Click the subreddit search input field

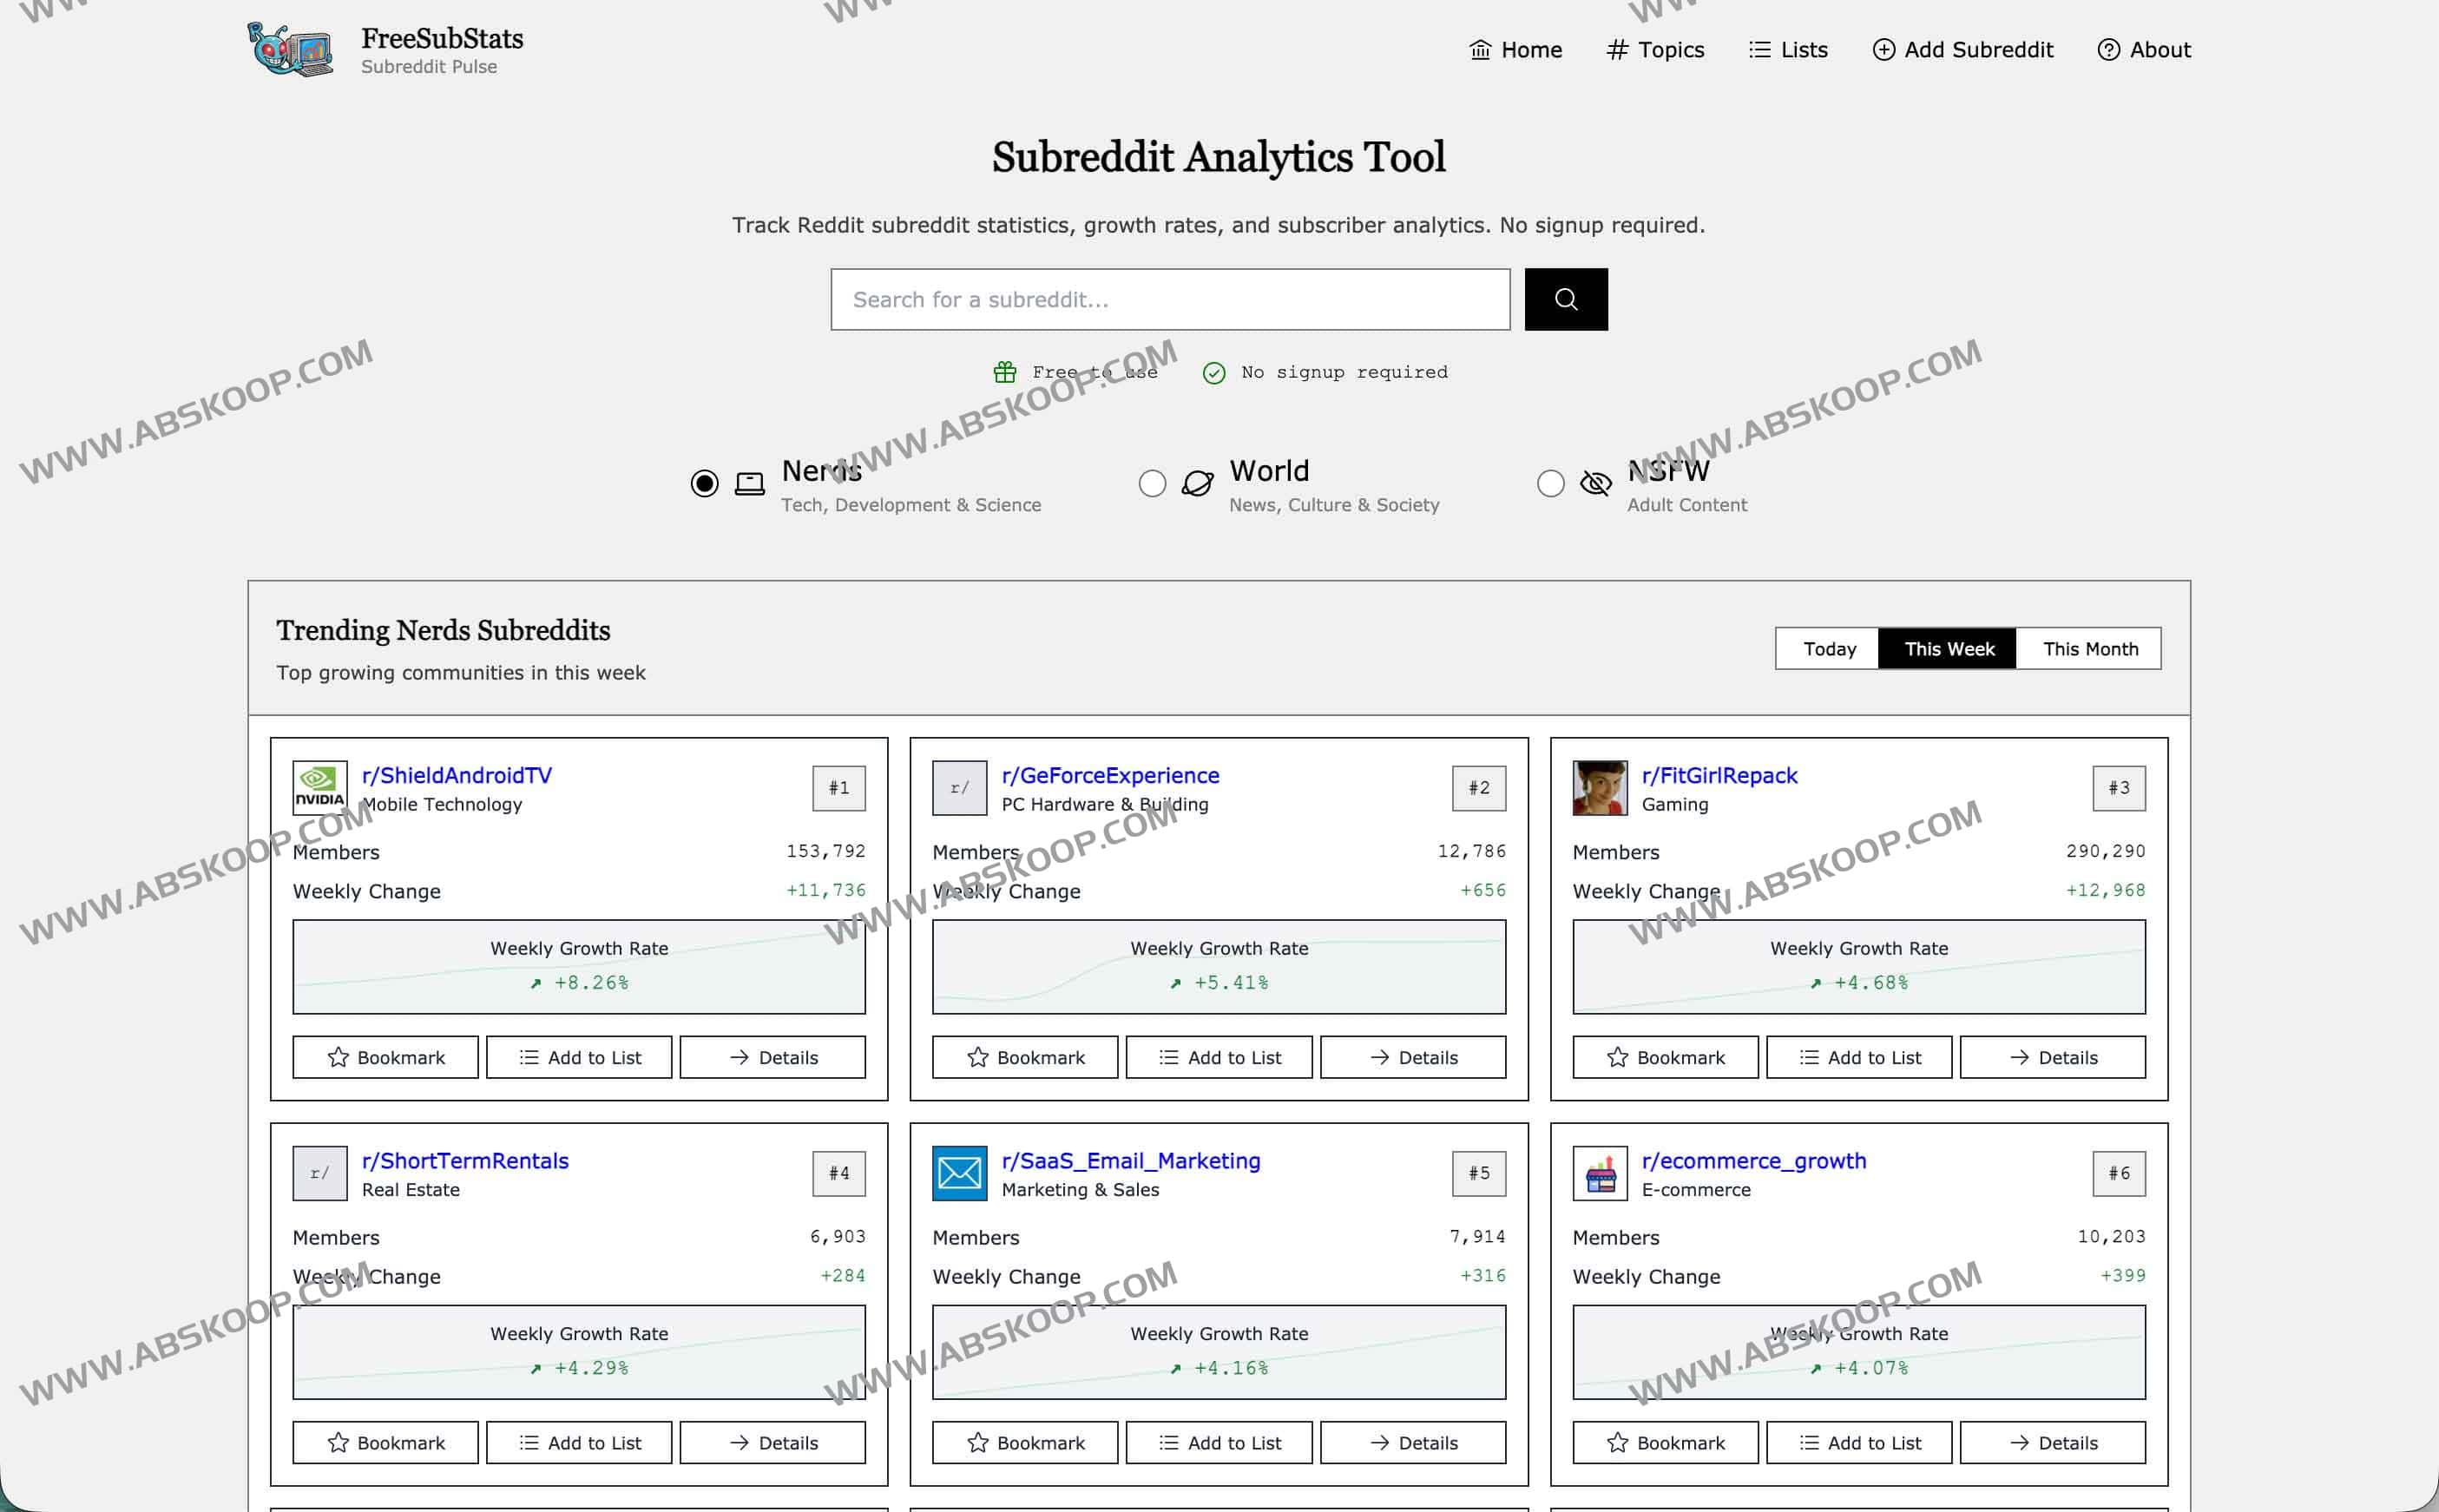[1170, 299]
